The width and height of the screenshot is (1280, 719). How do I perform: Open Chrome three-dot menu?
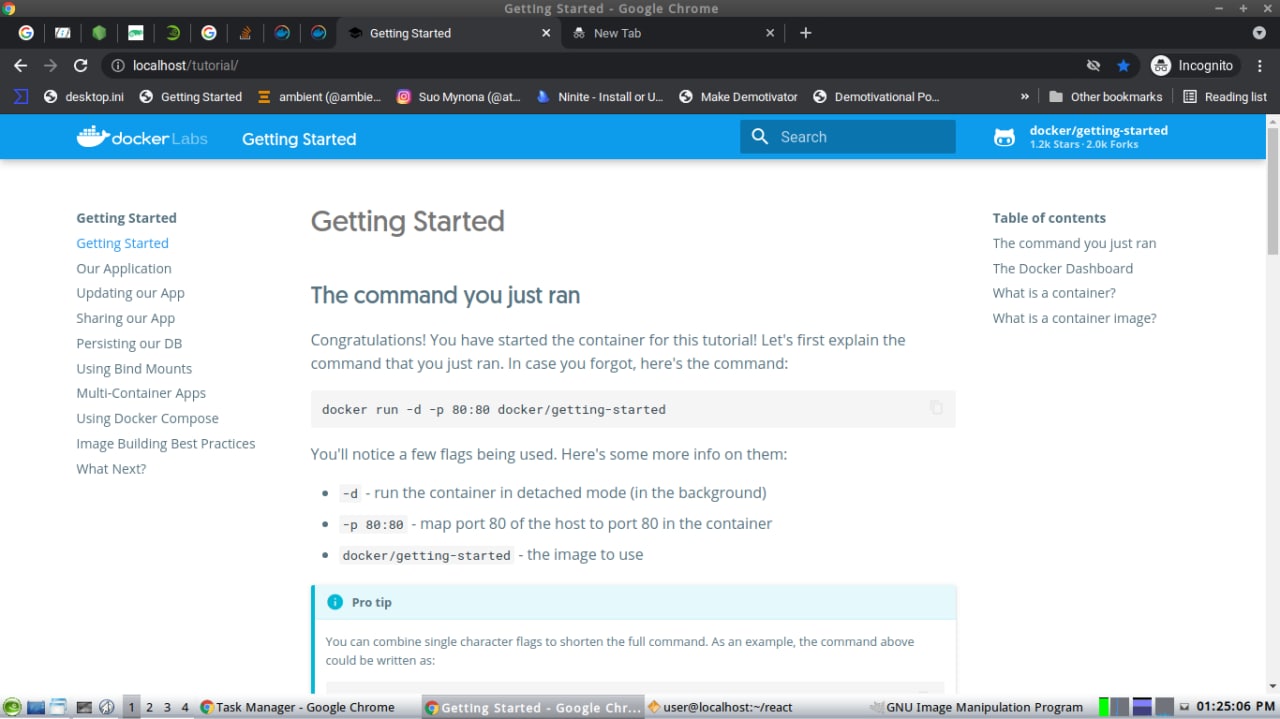click(1259, 65)
